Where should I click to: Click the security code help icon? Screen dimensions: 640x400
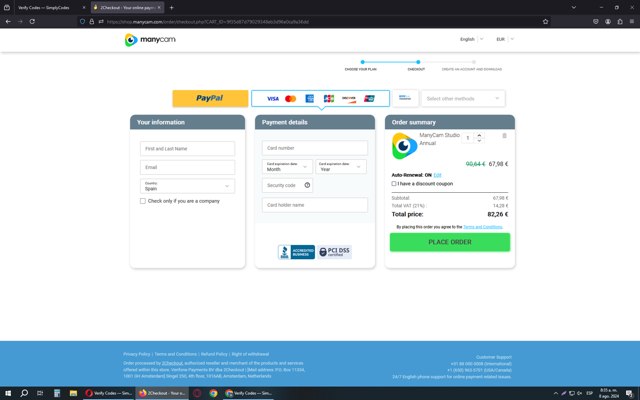click(x=307, y=185)
